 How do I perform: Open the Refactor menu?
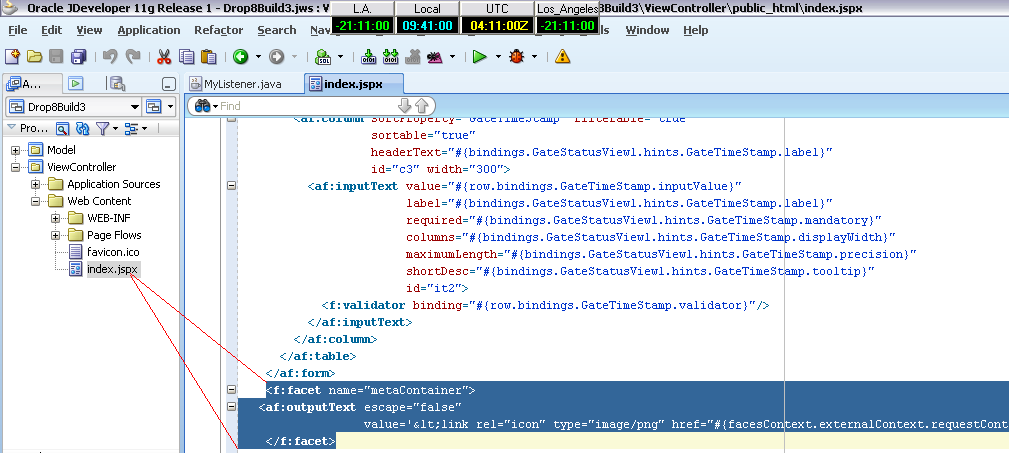[218, 30]
